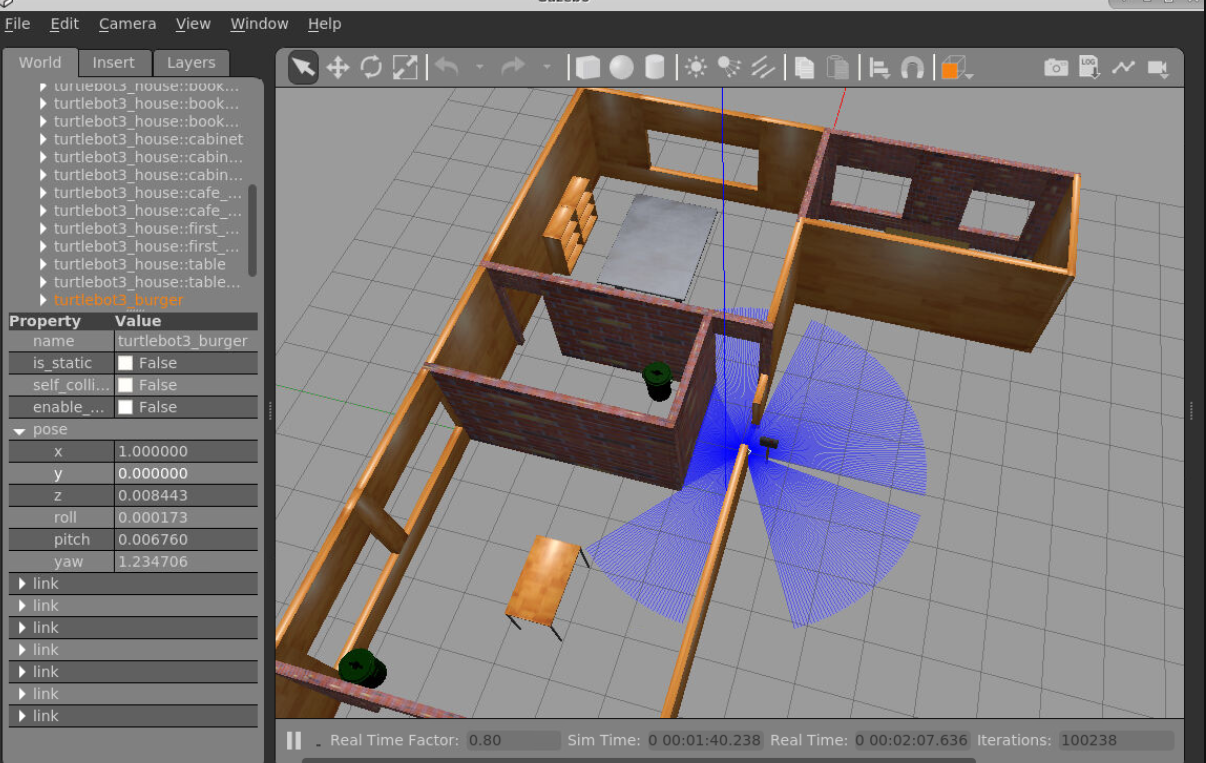Screen dimensions: 1206x763
Task: Toggle the self_colli… checkbox
Action: [125, 385]
